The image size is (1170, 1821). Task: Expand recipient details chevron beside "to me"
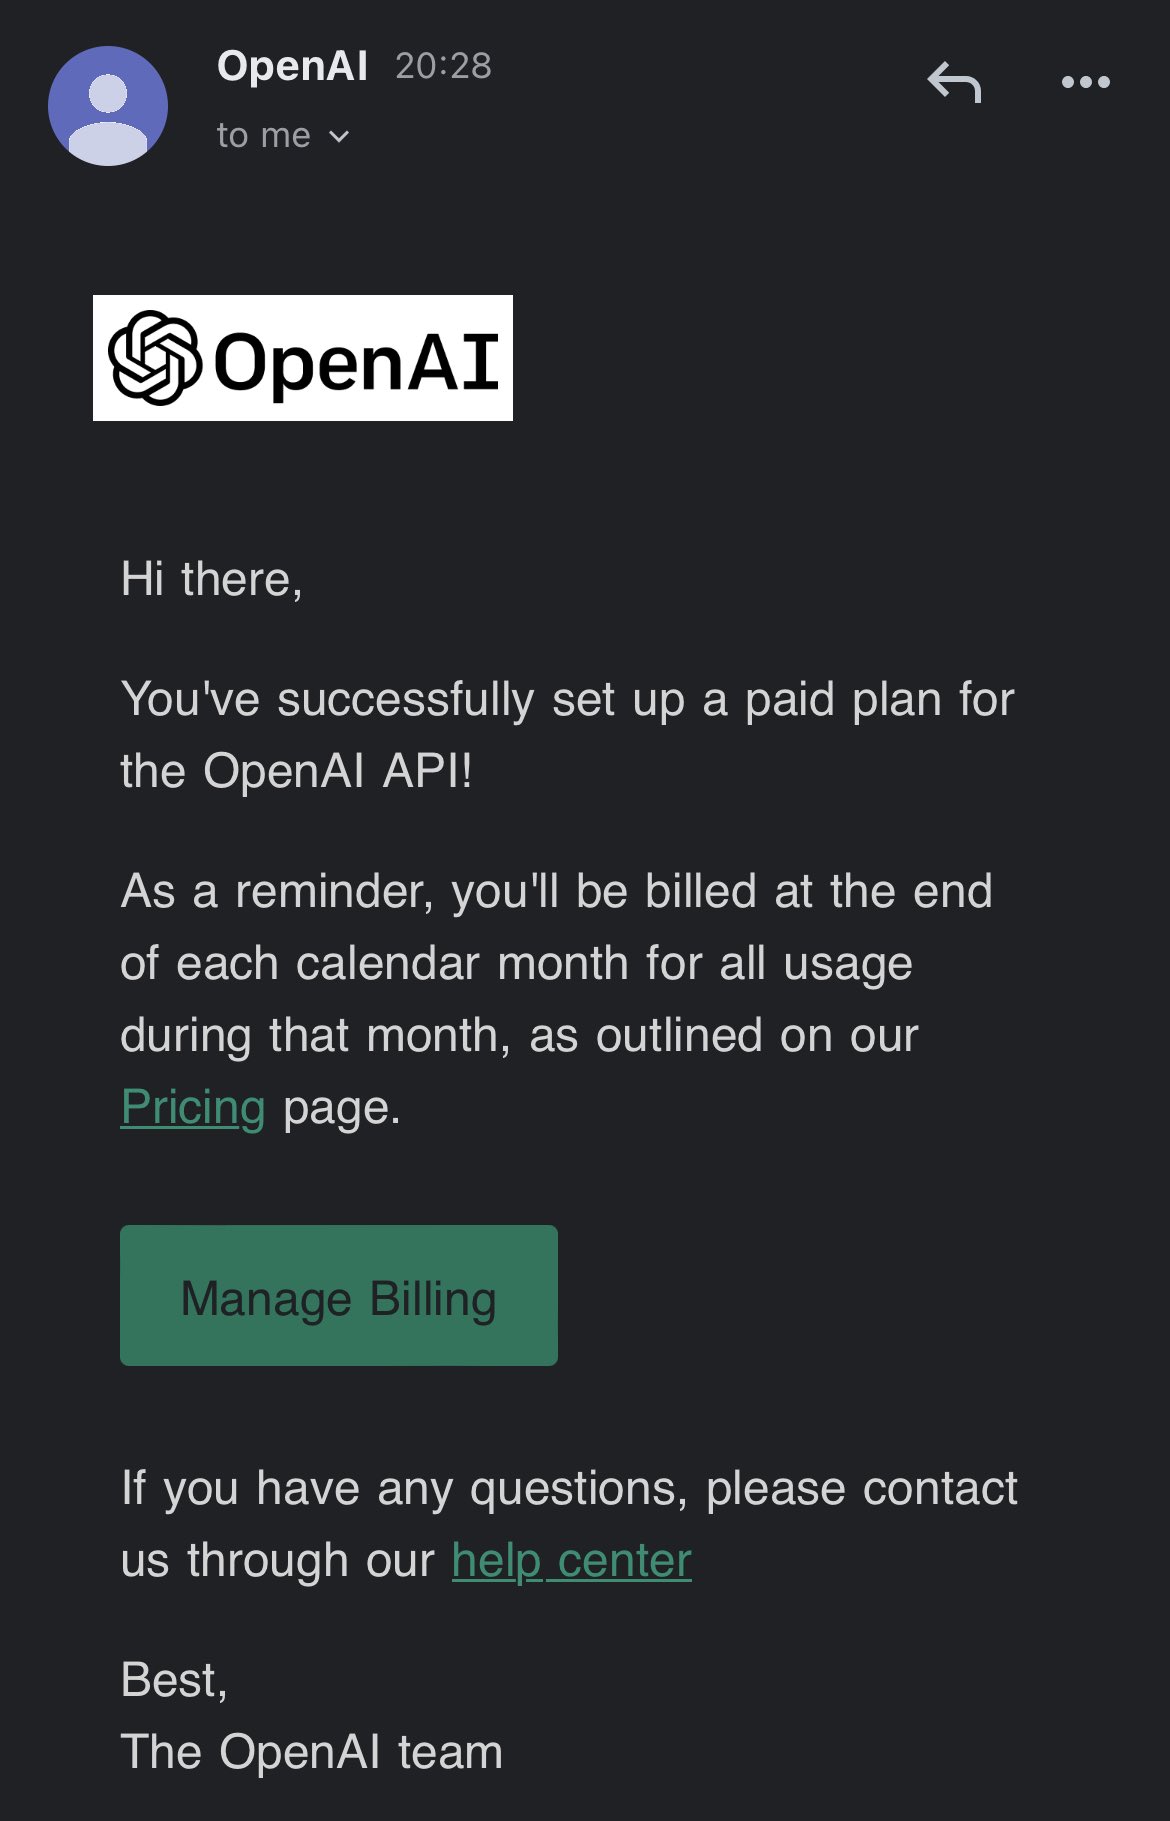[x=339, y=137]
